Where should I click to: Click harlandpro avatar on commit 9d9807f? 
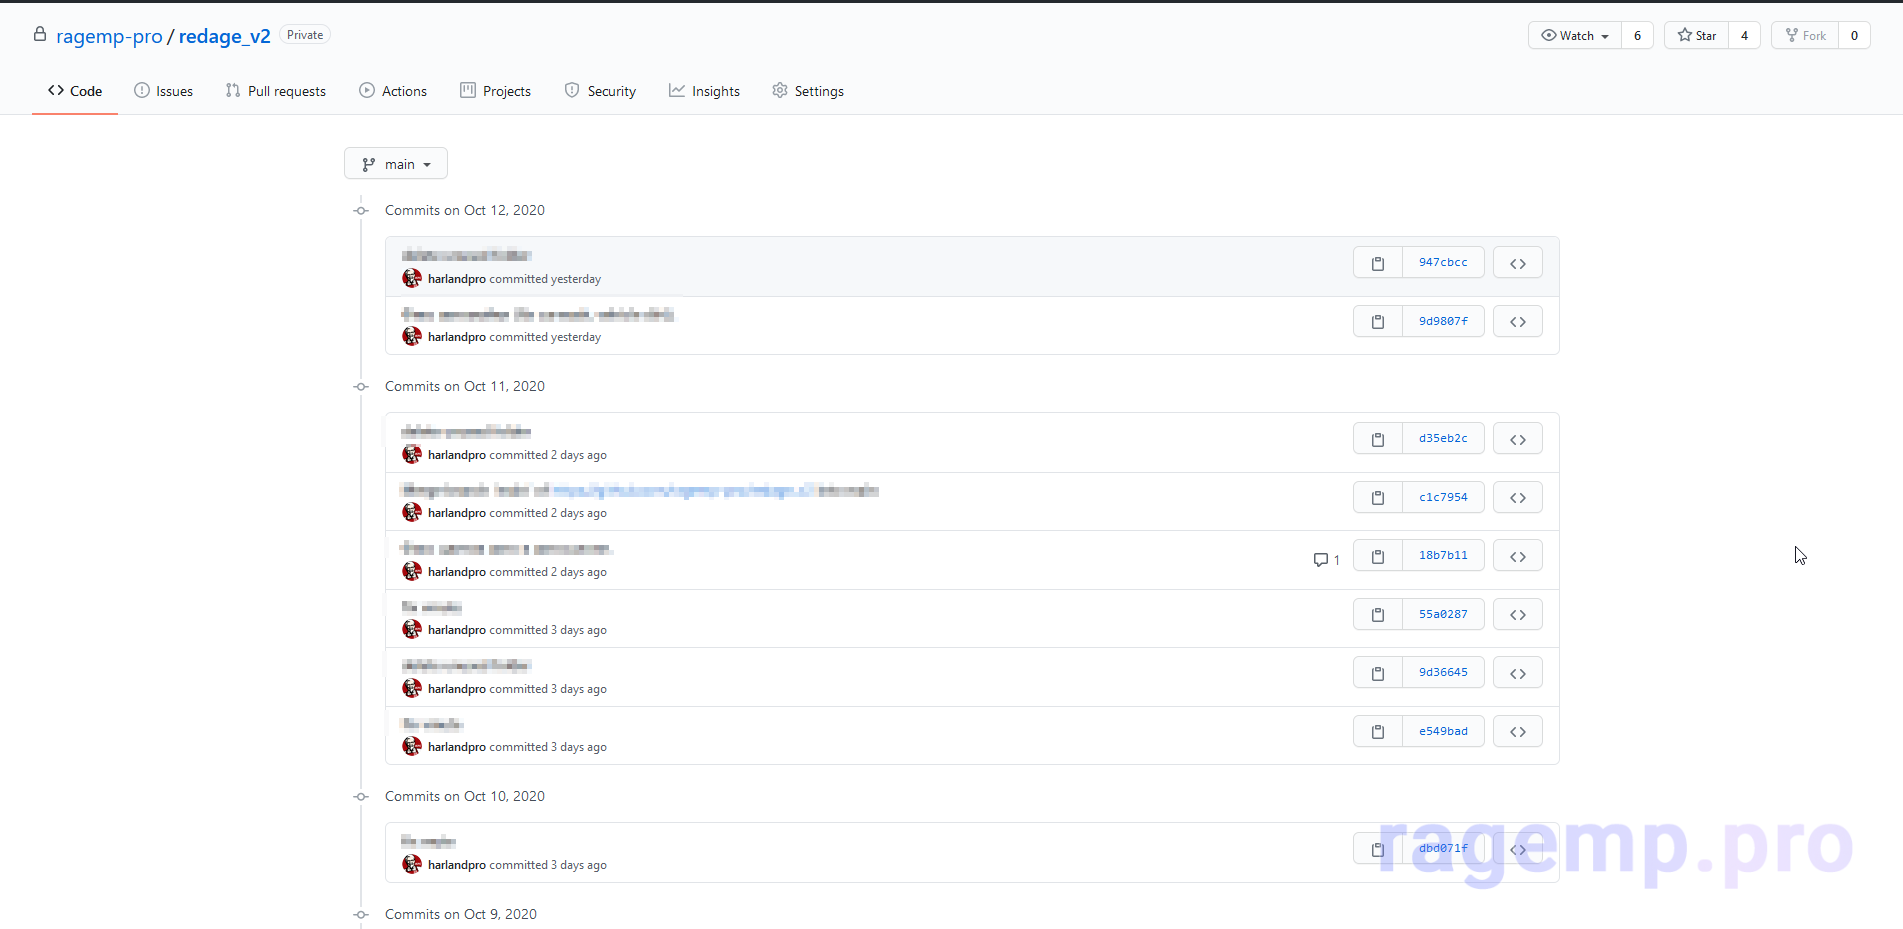click(412, 337)
